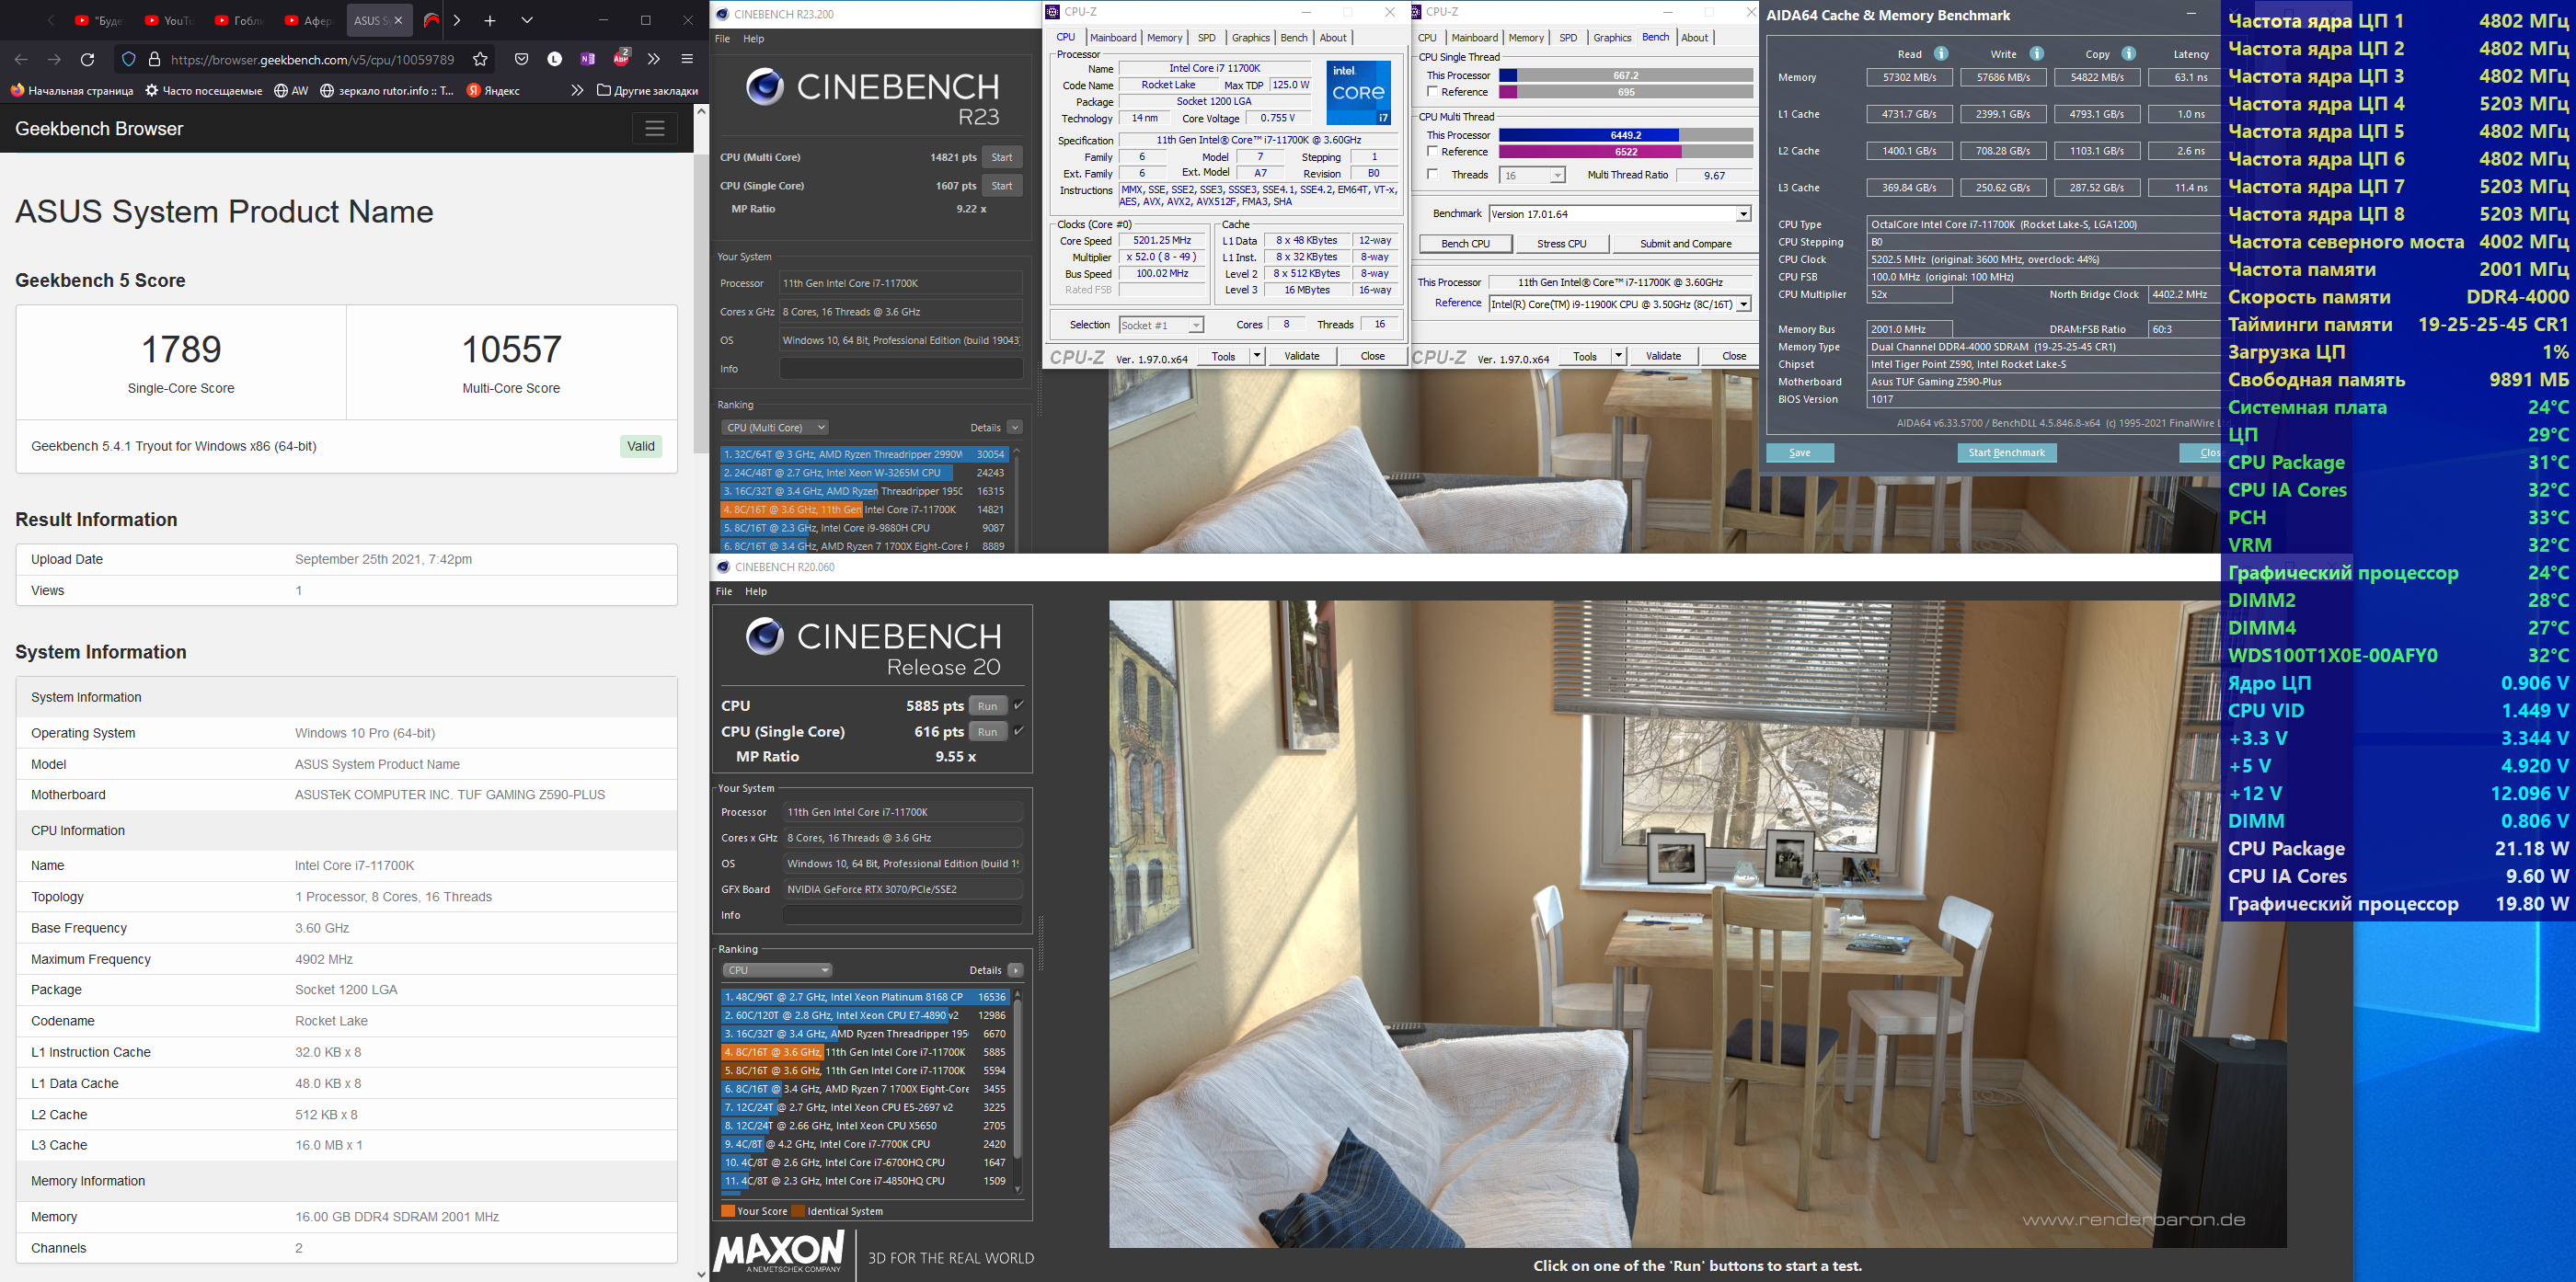Open the Яндекс bookmark
This screenshot has width=2576, height=1282.
pos(494,91)
